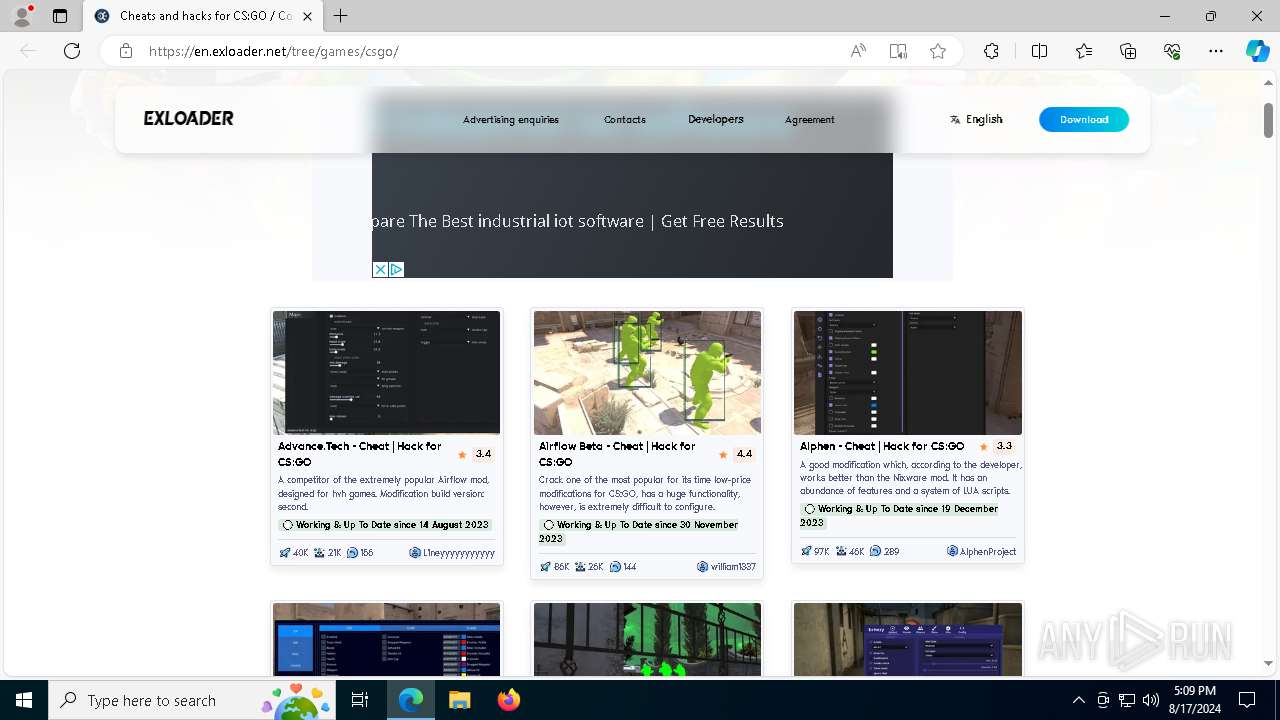The width and height of the screenshot is (1280, 720).
Task: Open Airflow Beta - Cheat | Hack for CS:GO title
Action: click(x=617, y=454)
